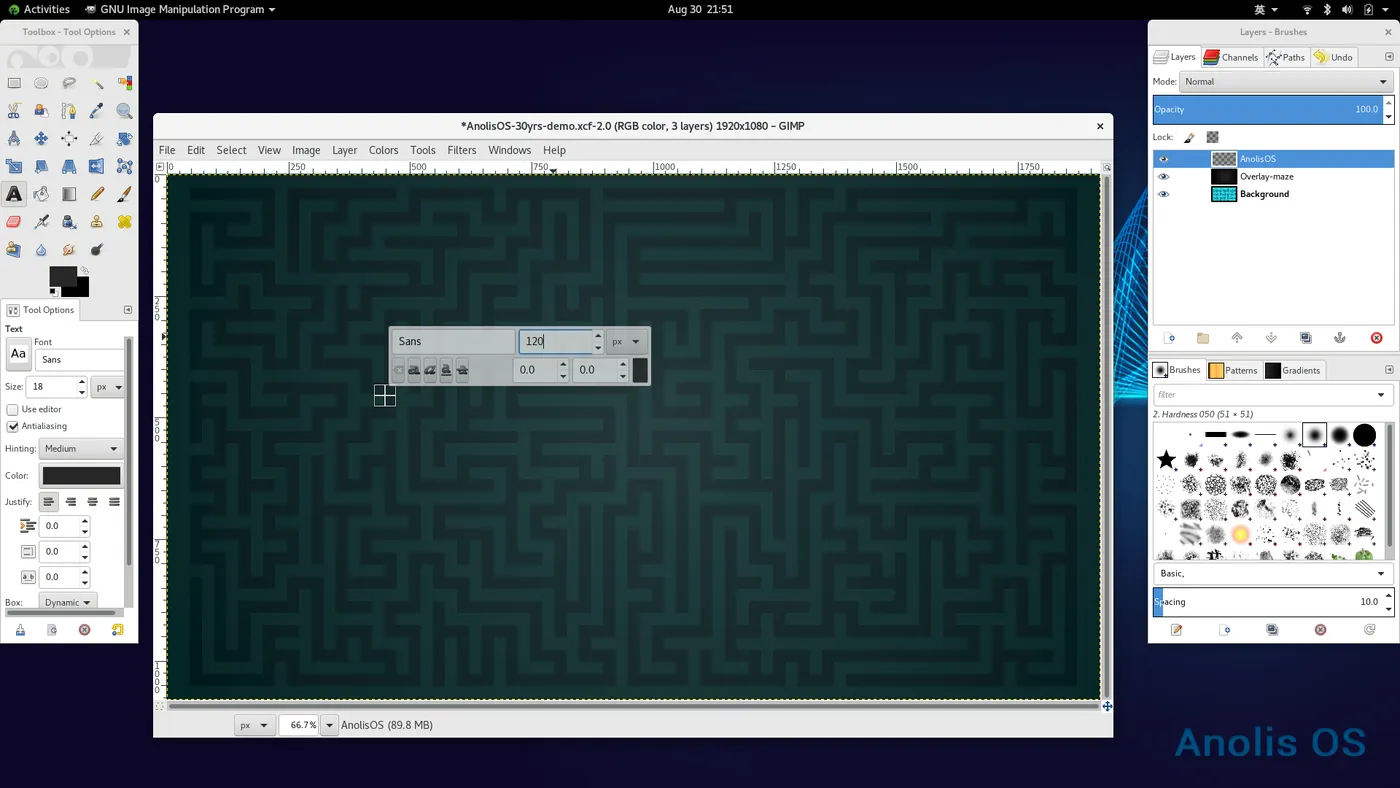The image size is (1400, 788).
Task: Select the black star brush thumbnail
Action: tap(1166, 460)
